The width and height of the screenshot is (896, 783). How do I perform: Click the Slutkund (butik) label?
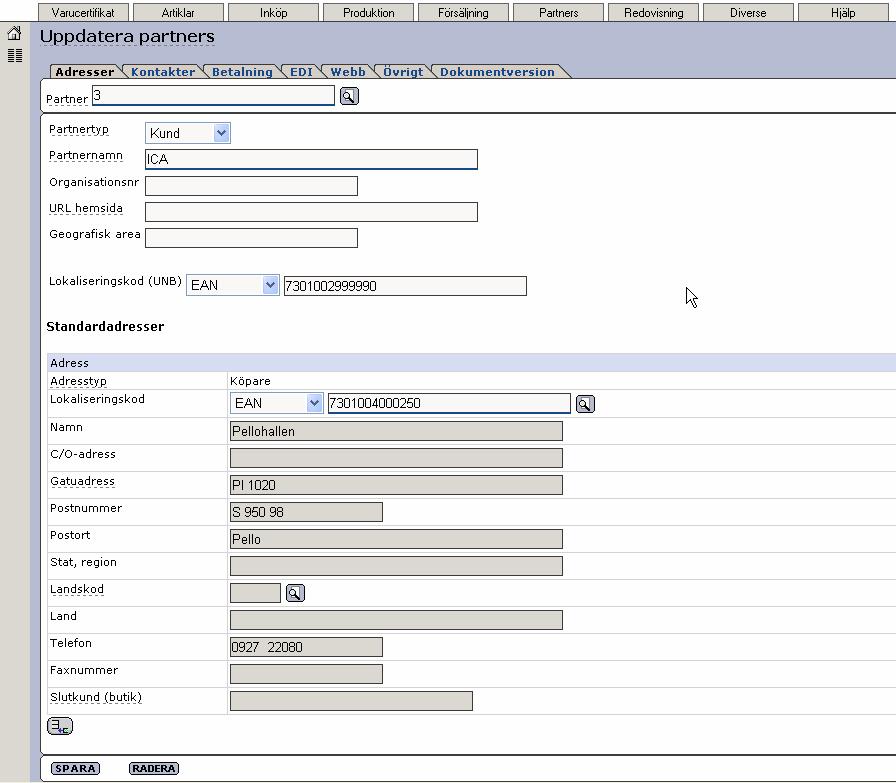(96, 697)
